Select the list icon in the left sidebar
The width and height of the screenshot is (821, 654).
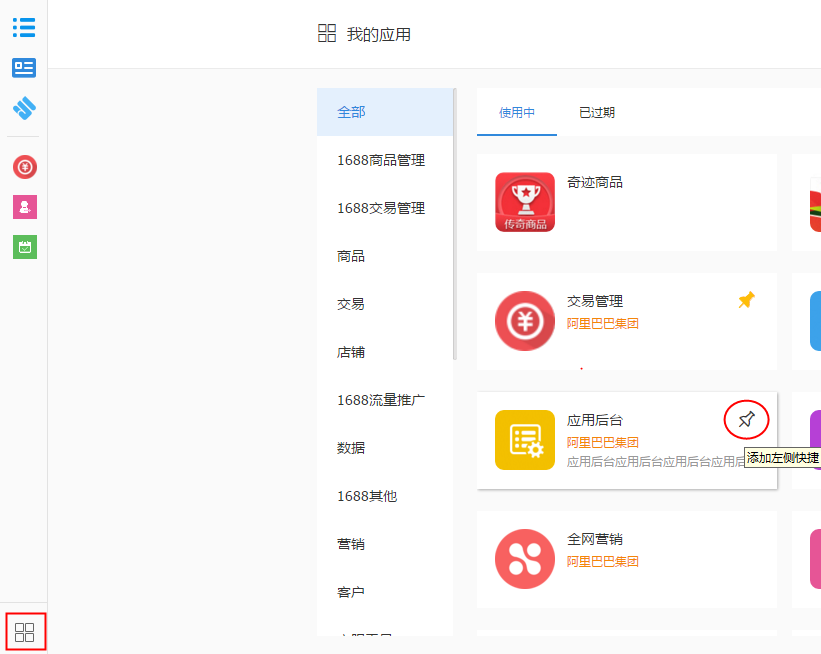click(x=24, y=27)
